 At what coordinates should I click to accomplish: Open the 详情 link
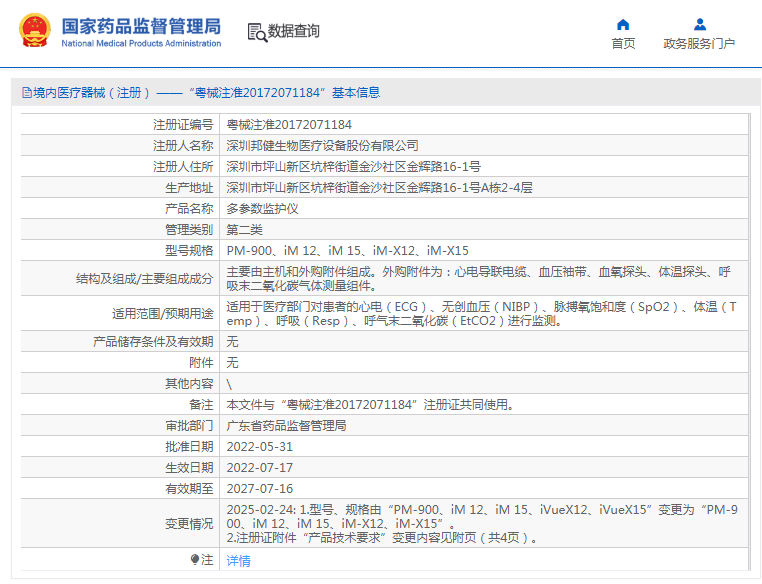coord(239,561)
